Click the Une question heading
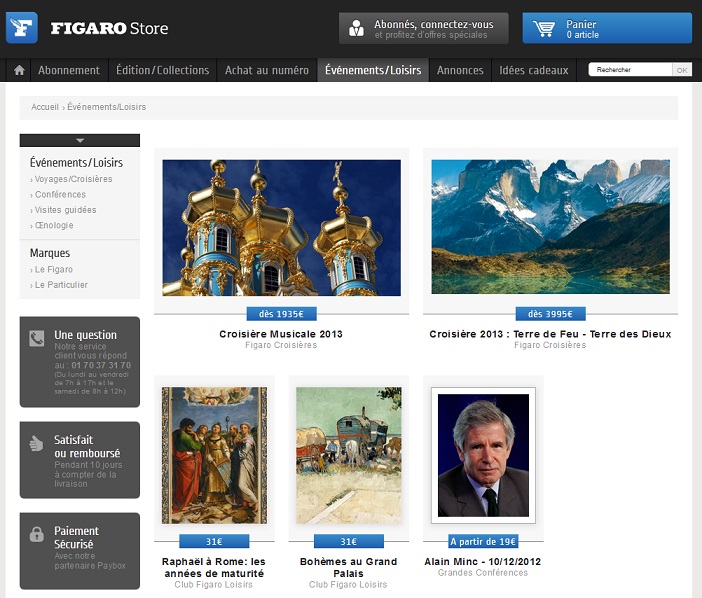Viewport: 702px width, 598px height. click(86, 335)
